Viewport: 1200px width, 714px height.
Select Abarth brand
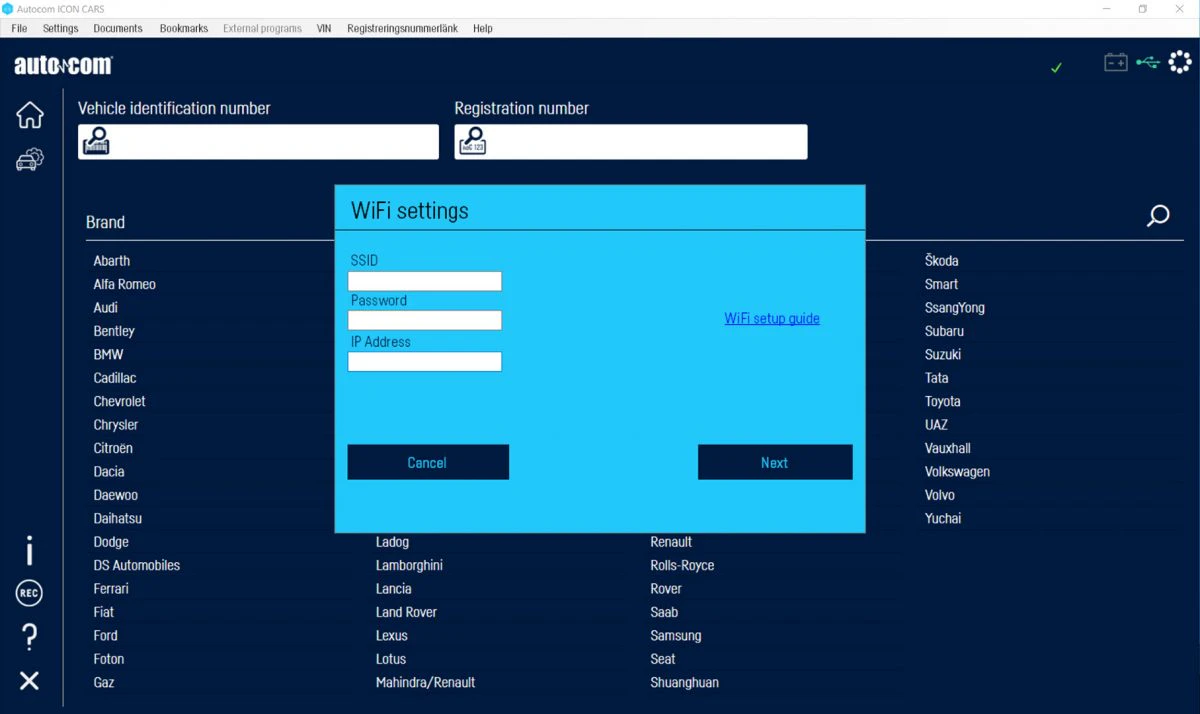pyautogui.click(x=112, y=261)
